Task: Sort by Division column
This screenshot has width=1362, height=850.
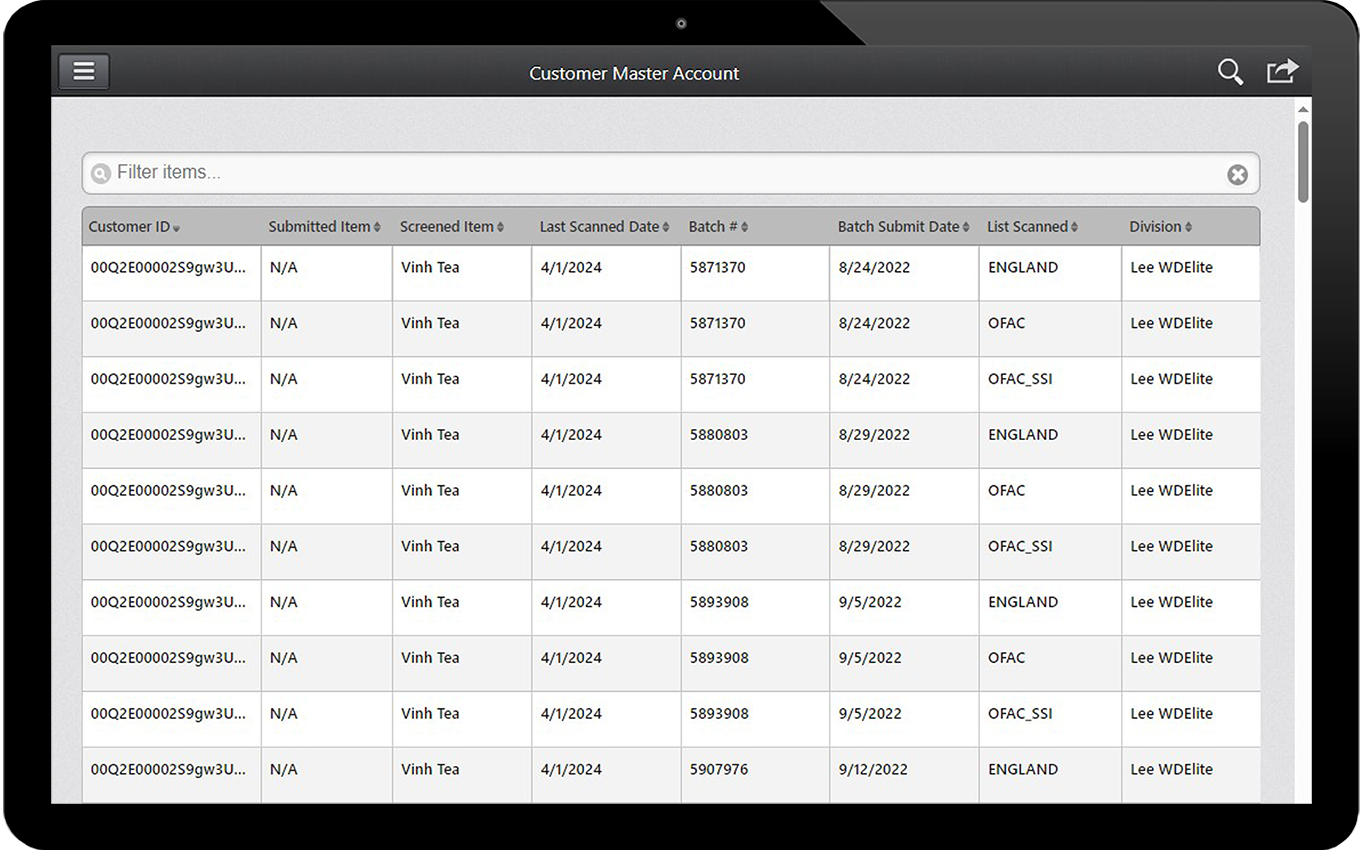Action: point(1160,227)
